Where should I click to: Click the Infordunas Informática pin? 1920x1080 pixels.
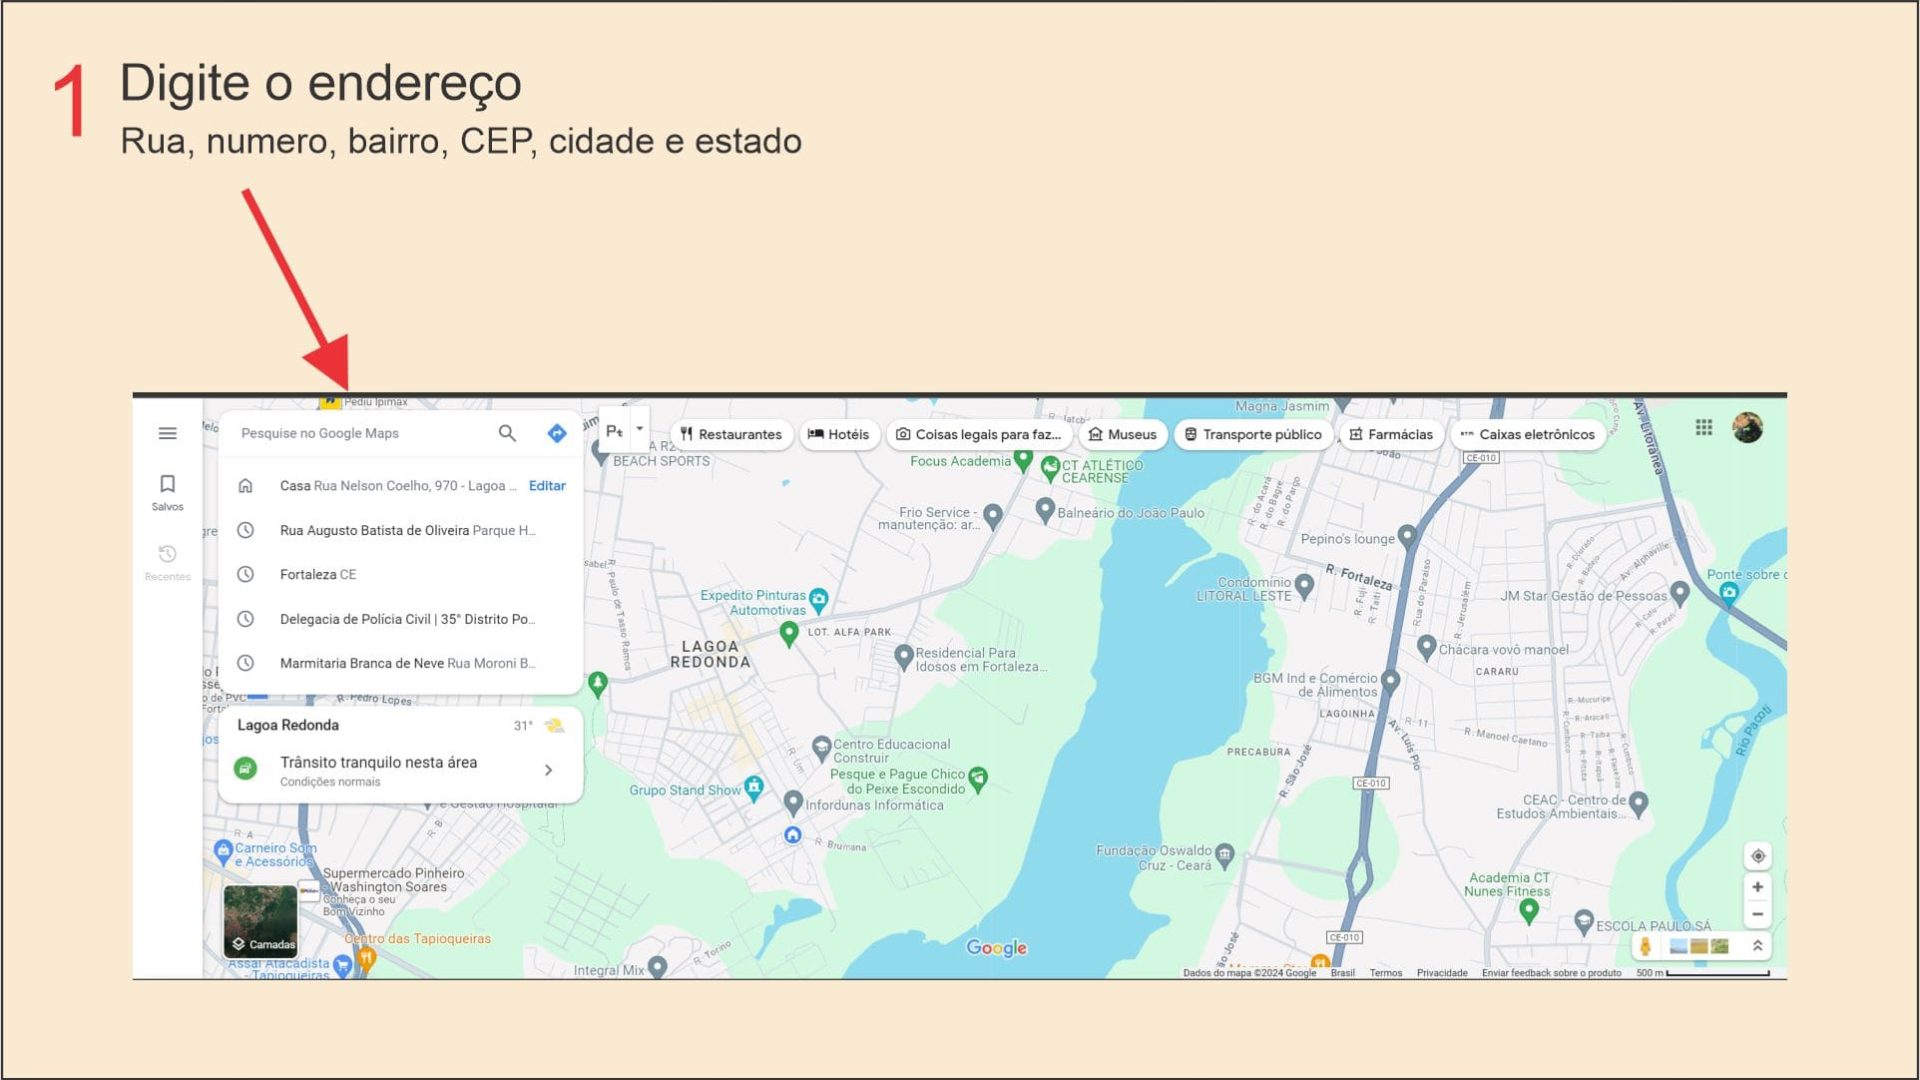pos(793,802)
